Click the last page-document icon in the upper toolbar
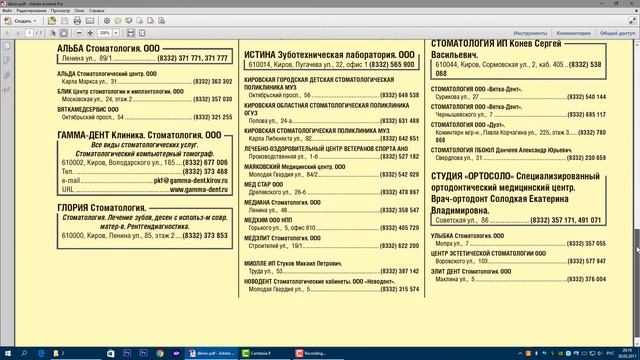 coord(162,21)
